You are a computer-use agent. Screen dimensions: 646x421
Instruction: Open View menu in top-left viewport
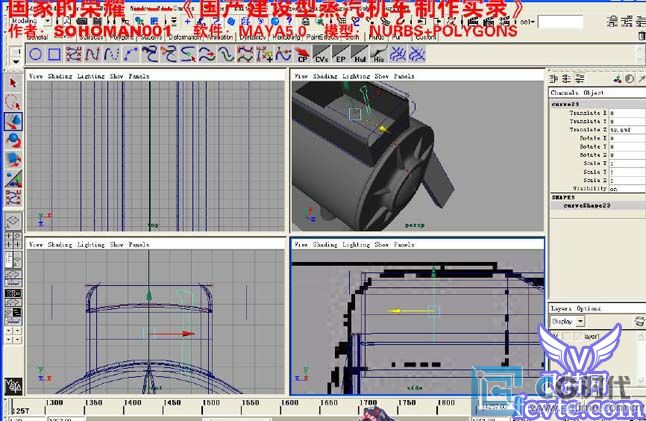click(36, 76)
